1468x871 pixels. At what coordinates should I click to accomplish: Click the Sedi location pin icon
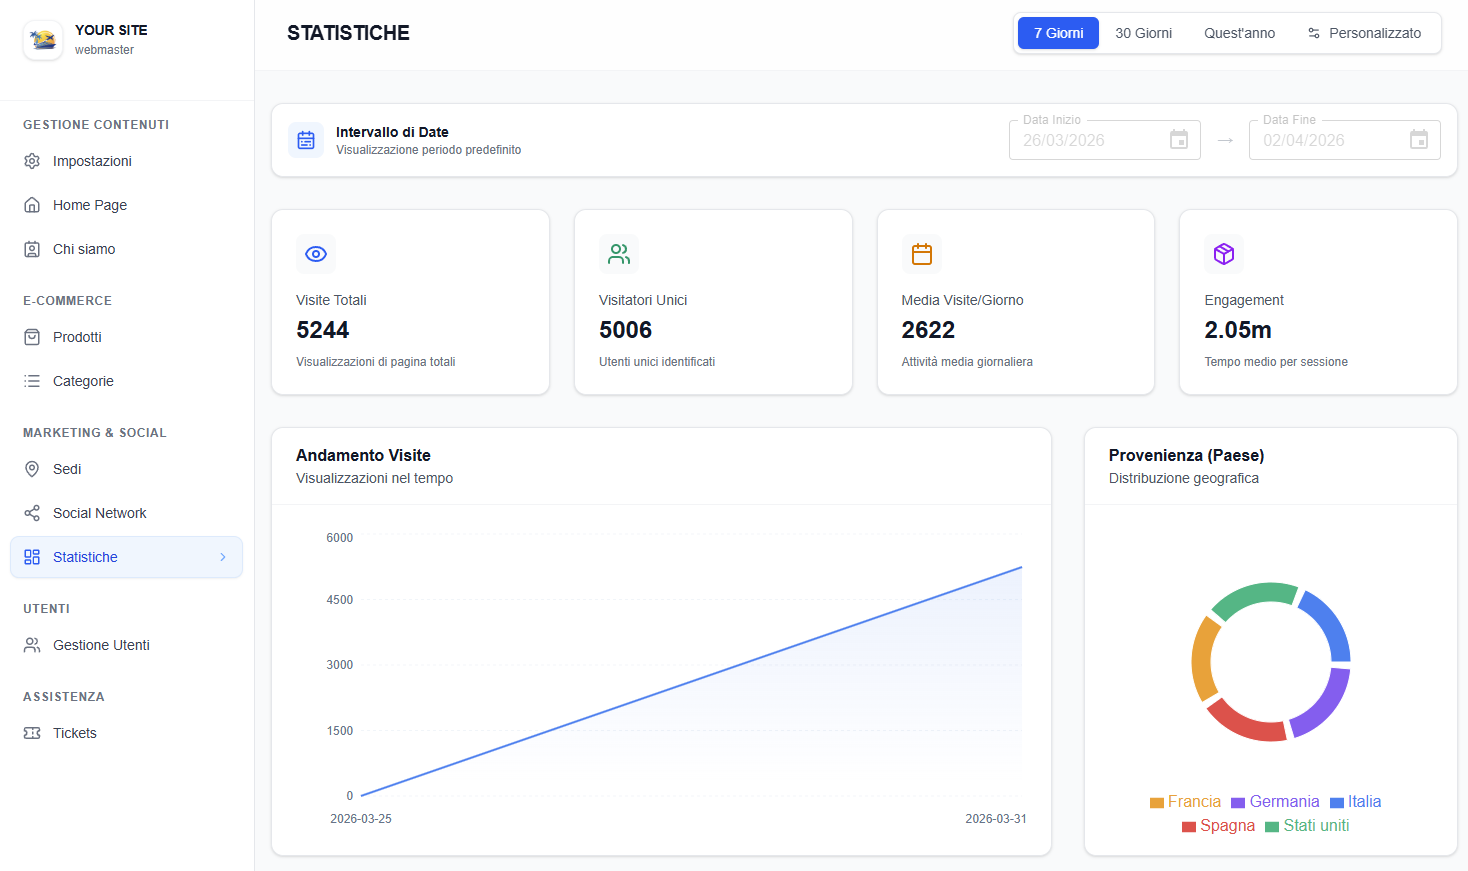coord(32,469)
